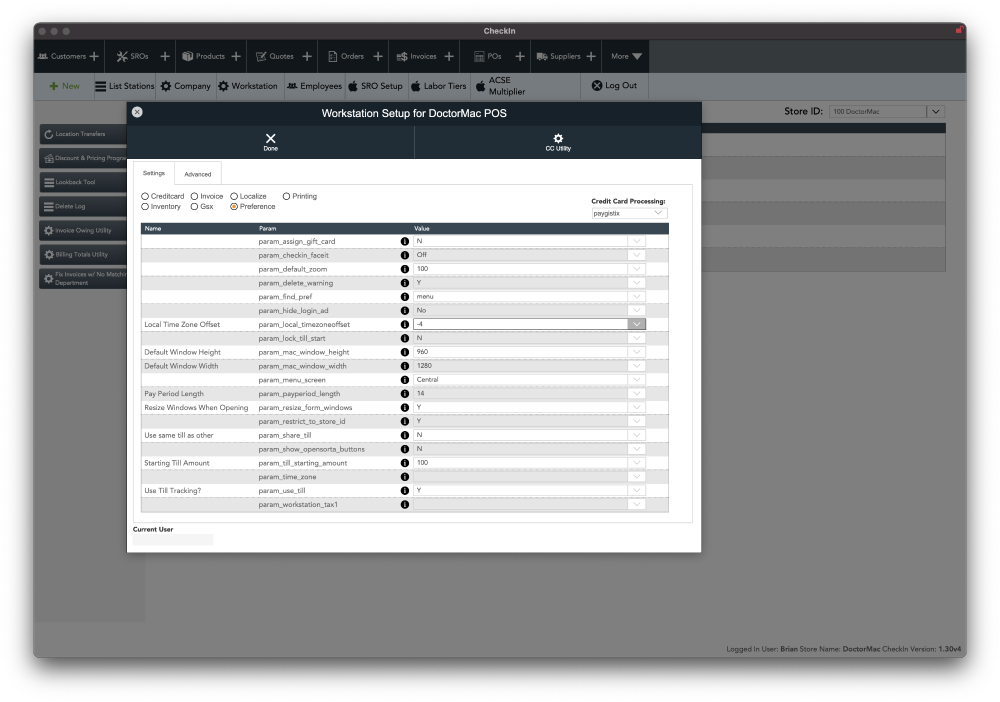Expand the param_local_timezoneoffset value dropdown
Viewport: 1000px width, 702px height.
pyautogui.click(x=636, y=324)
